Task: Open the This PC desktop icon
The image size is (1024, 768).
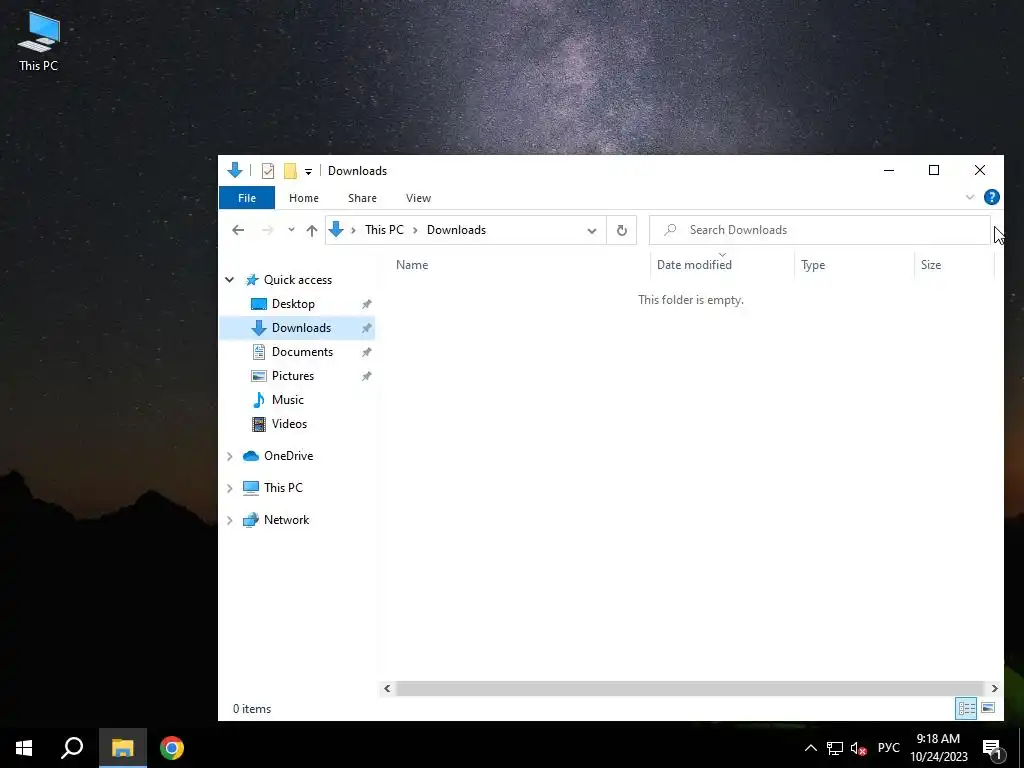Action: coord(39,40)
